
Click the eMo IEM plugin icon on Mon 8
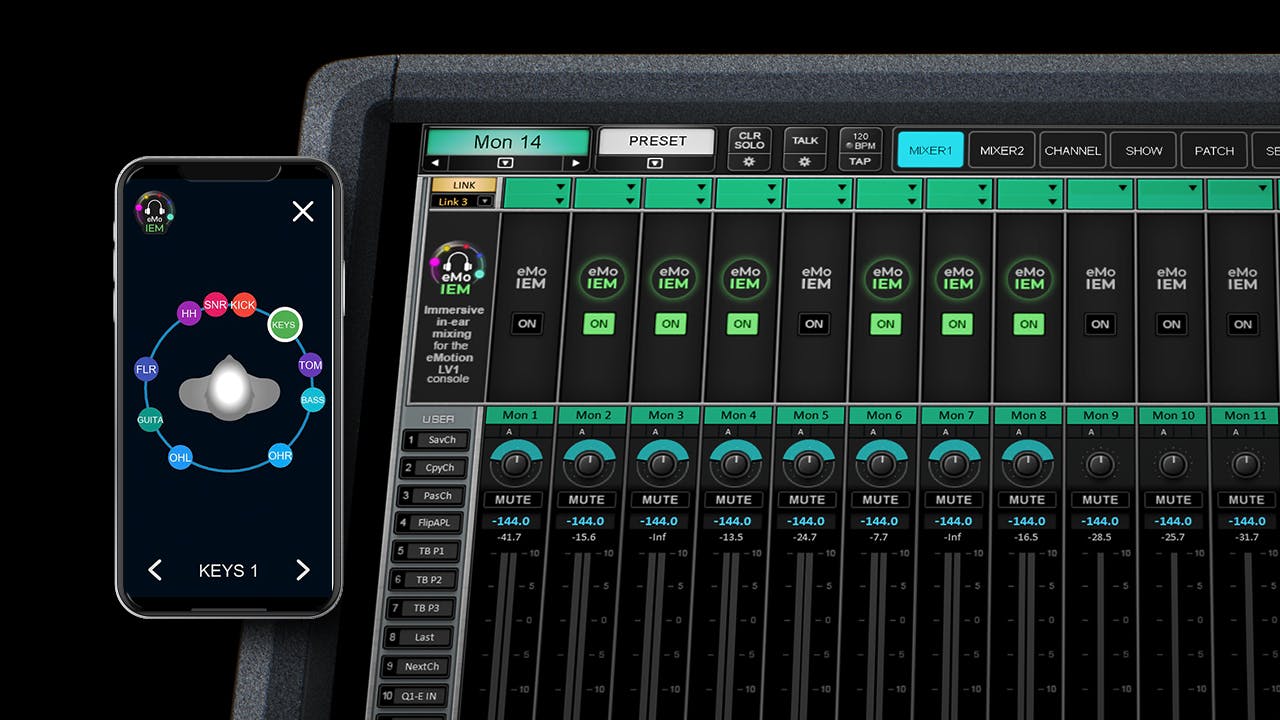coord(1029,278)
